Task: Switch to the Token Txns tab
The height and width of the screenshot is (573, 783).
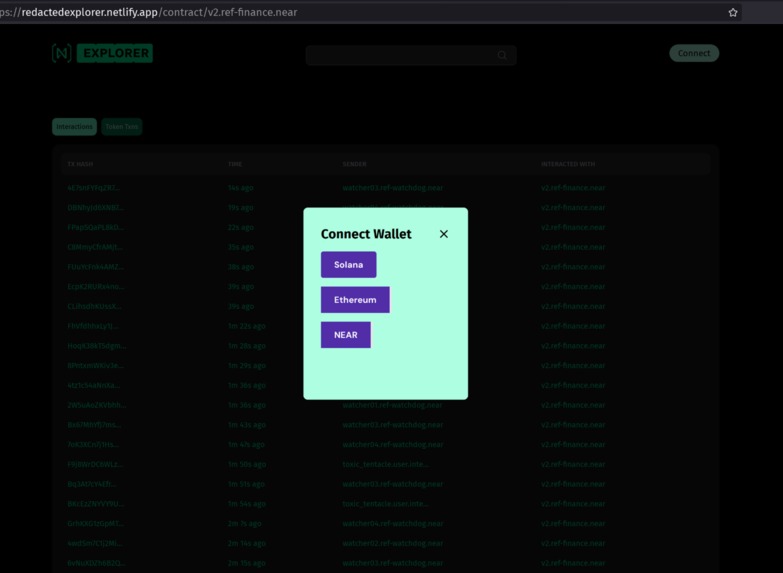Action: pos(121,127)
